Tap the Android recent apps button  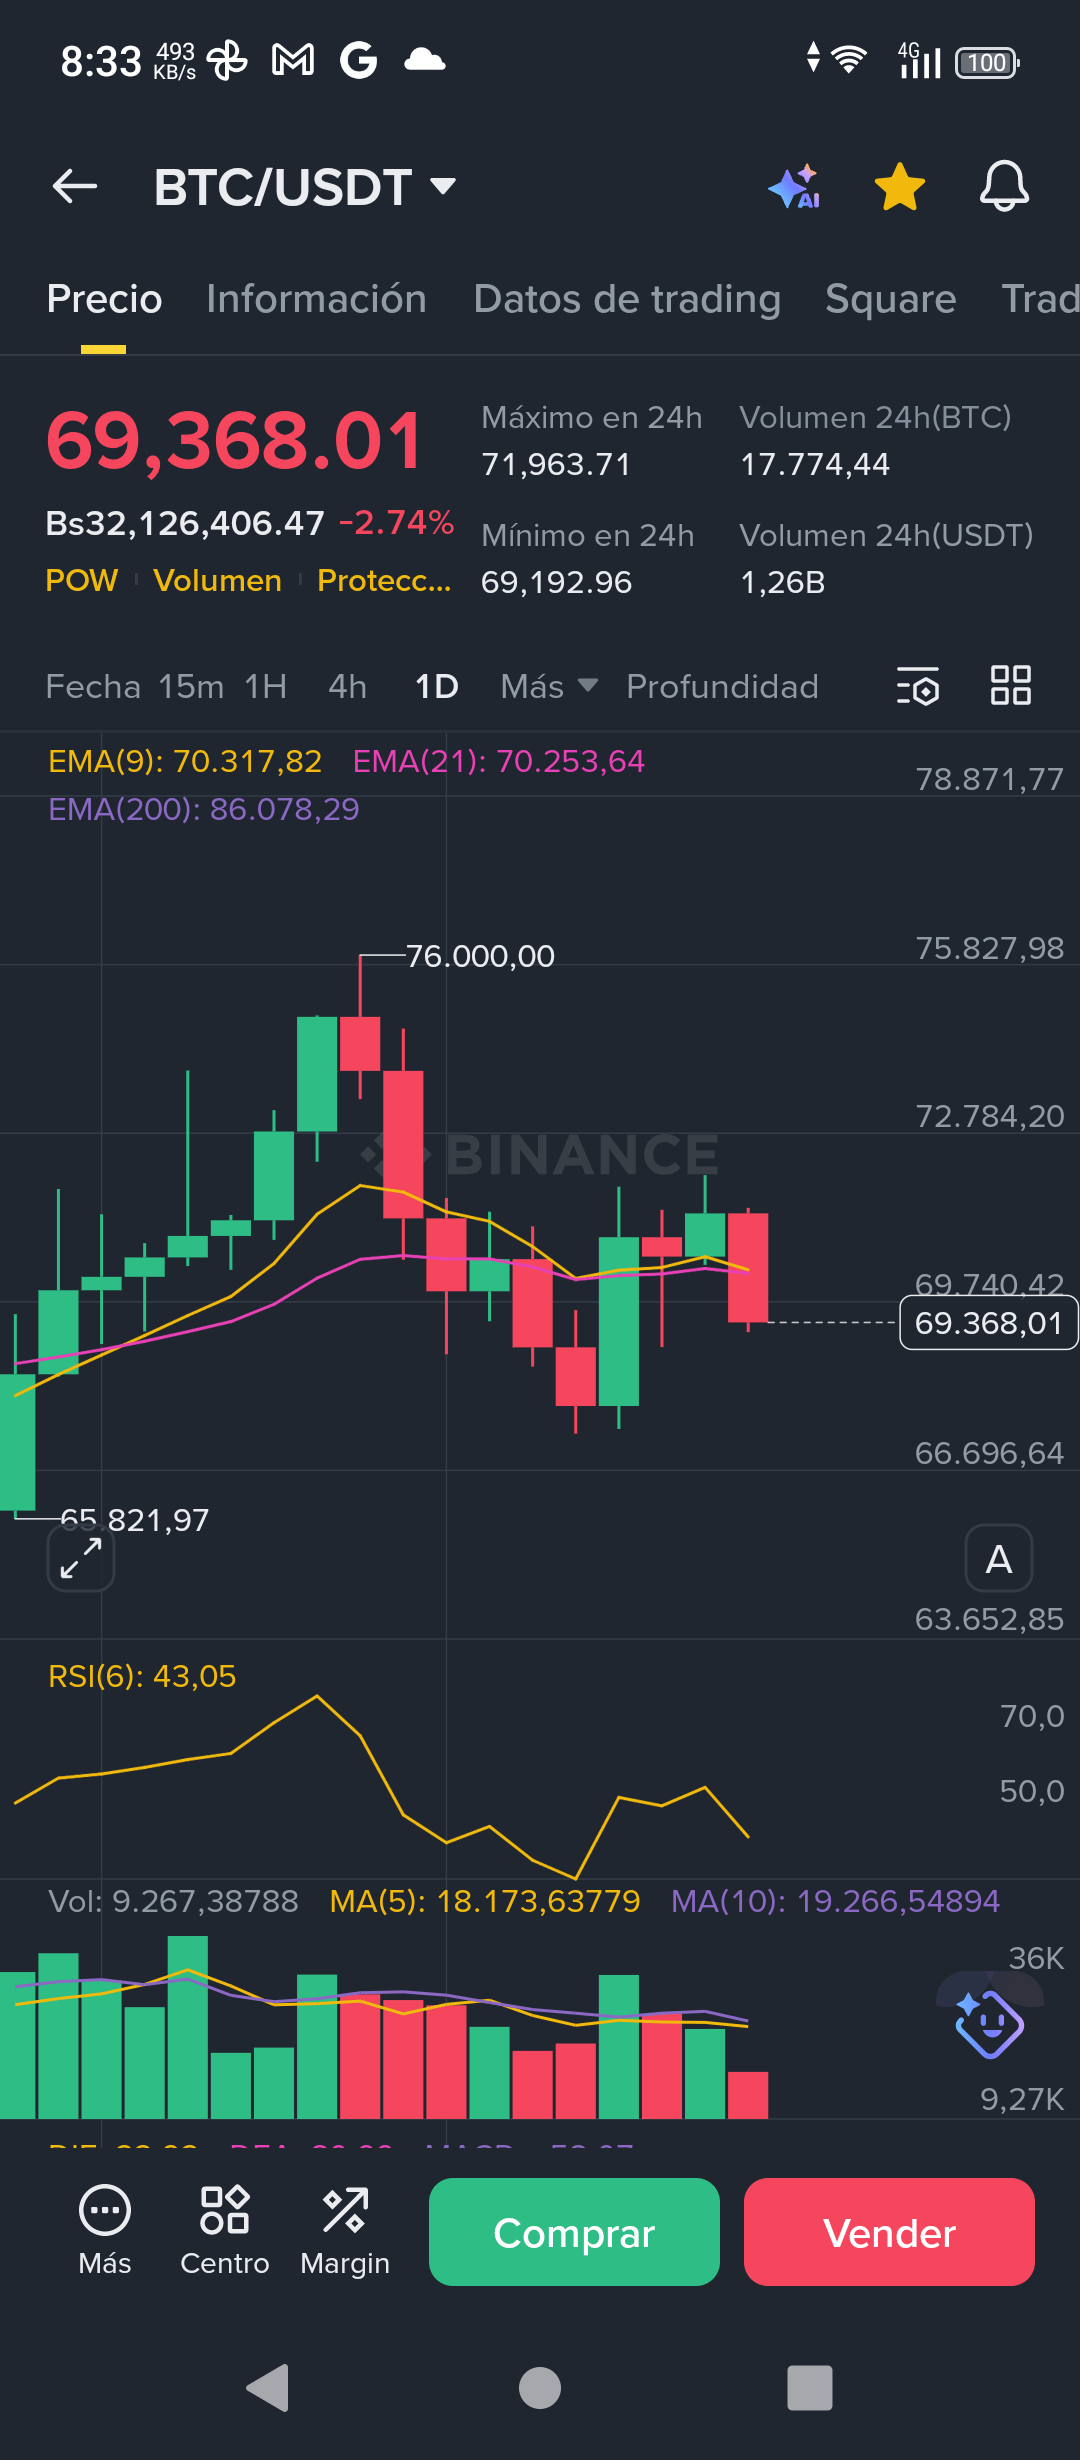click(x=810, y=2388)
